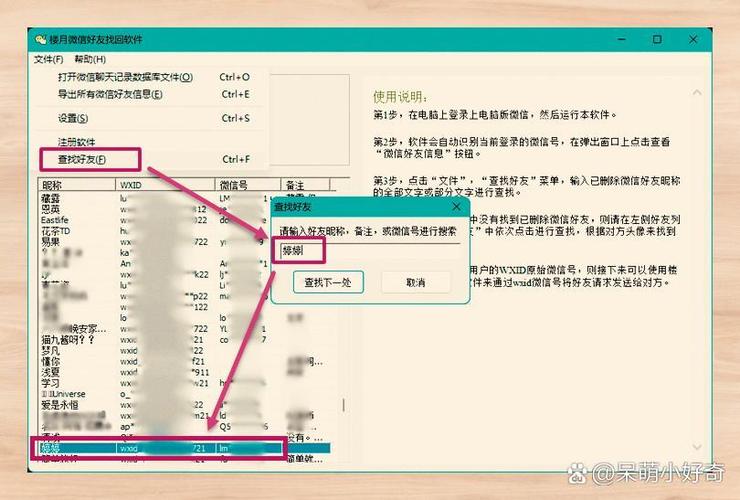
Task: Click 查找好友(F) menu entry
Action: (153, 160)
